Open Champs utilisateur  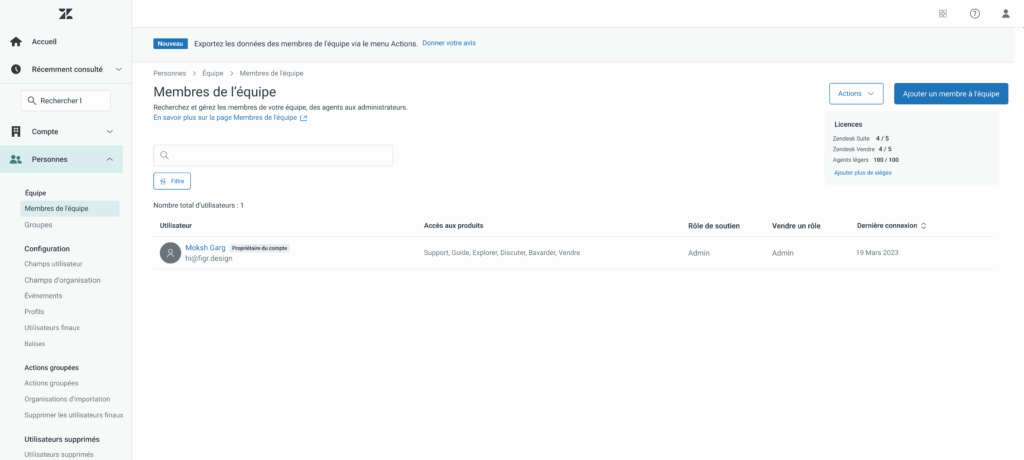point(54,264)
